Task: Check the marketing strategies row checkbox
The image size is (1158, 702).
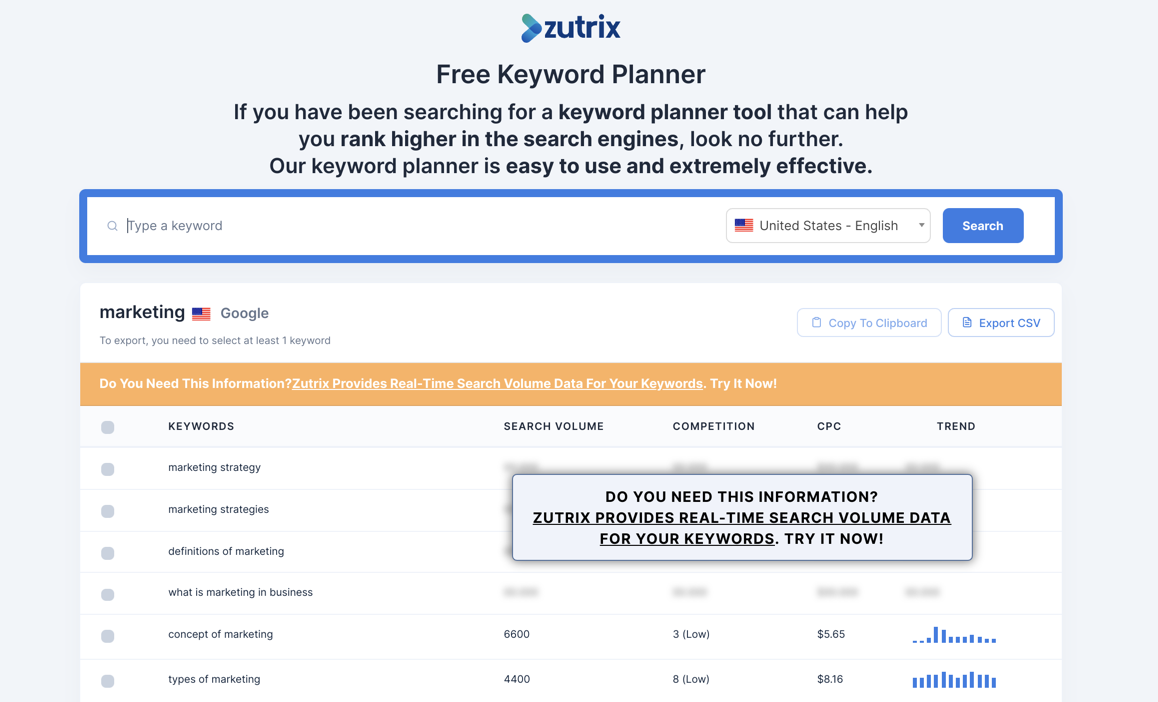Action: click(x=108, y=512)
